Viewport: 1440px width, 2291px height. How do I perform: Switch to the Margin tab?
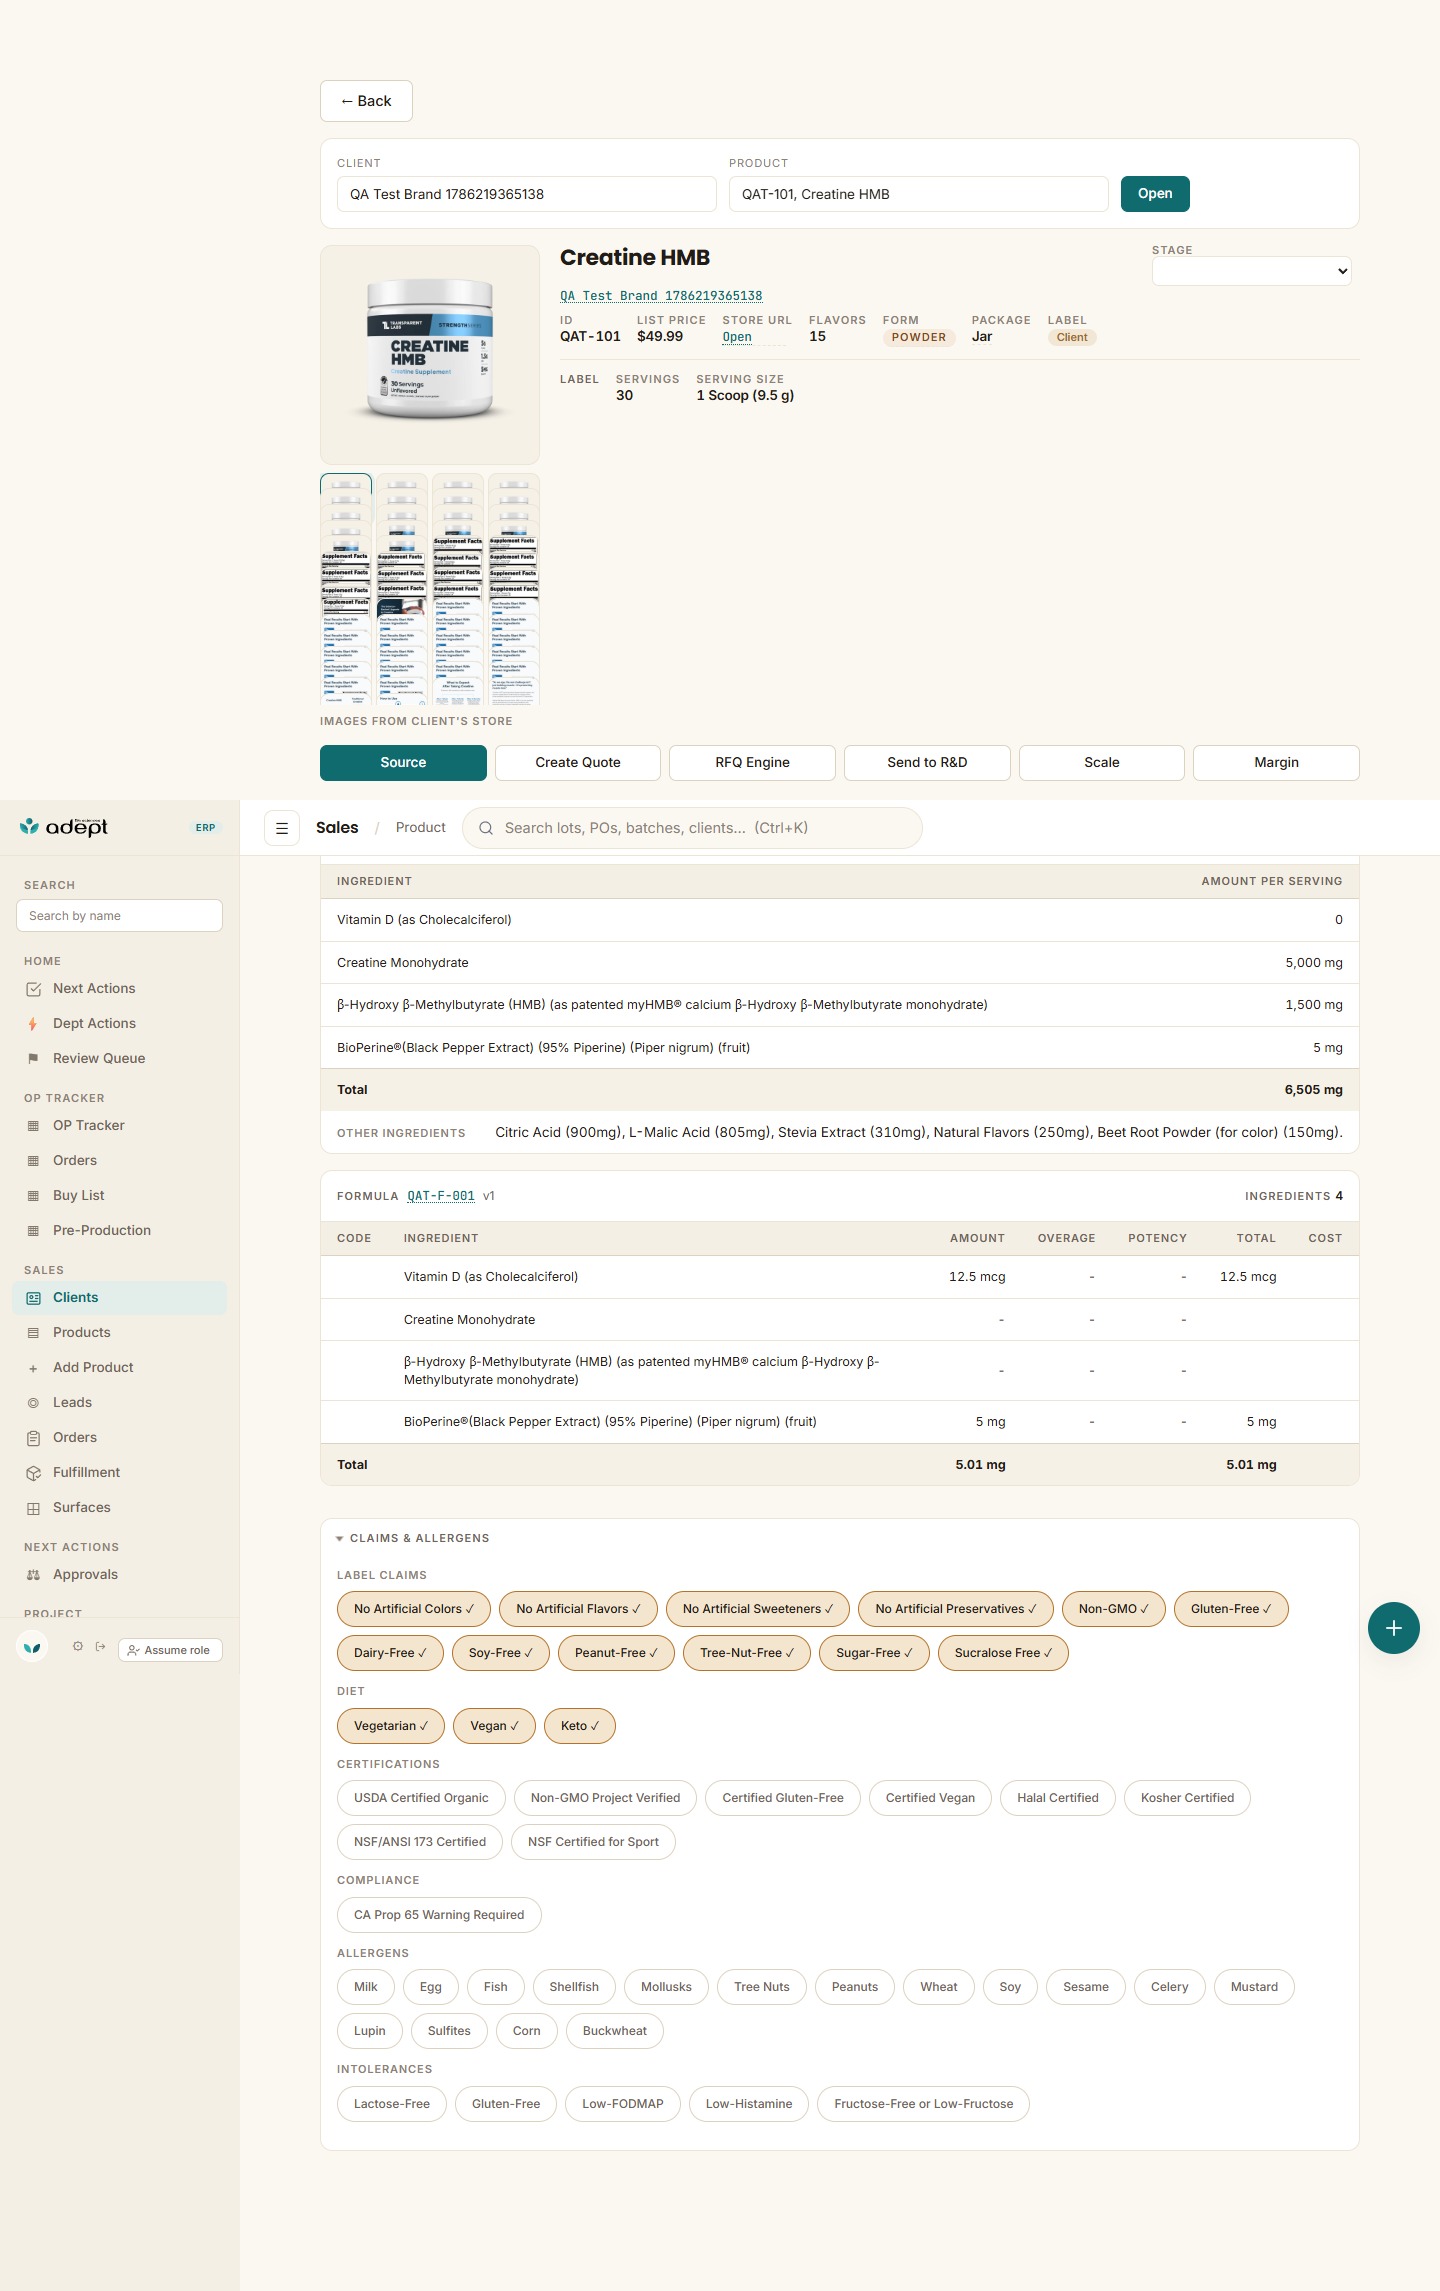click(1276, 762)
